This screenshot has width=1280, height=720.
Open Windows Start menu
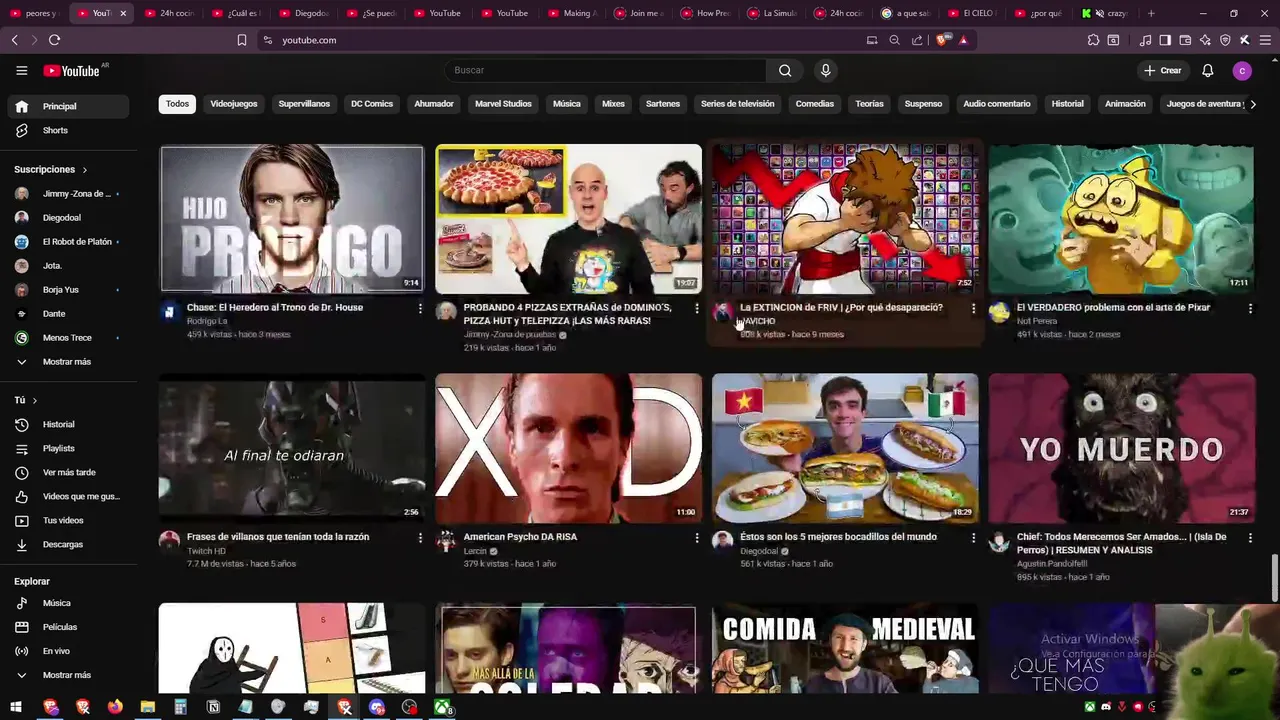click(16, 707)
